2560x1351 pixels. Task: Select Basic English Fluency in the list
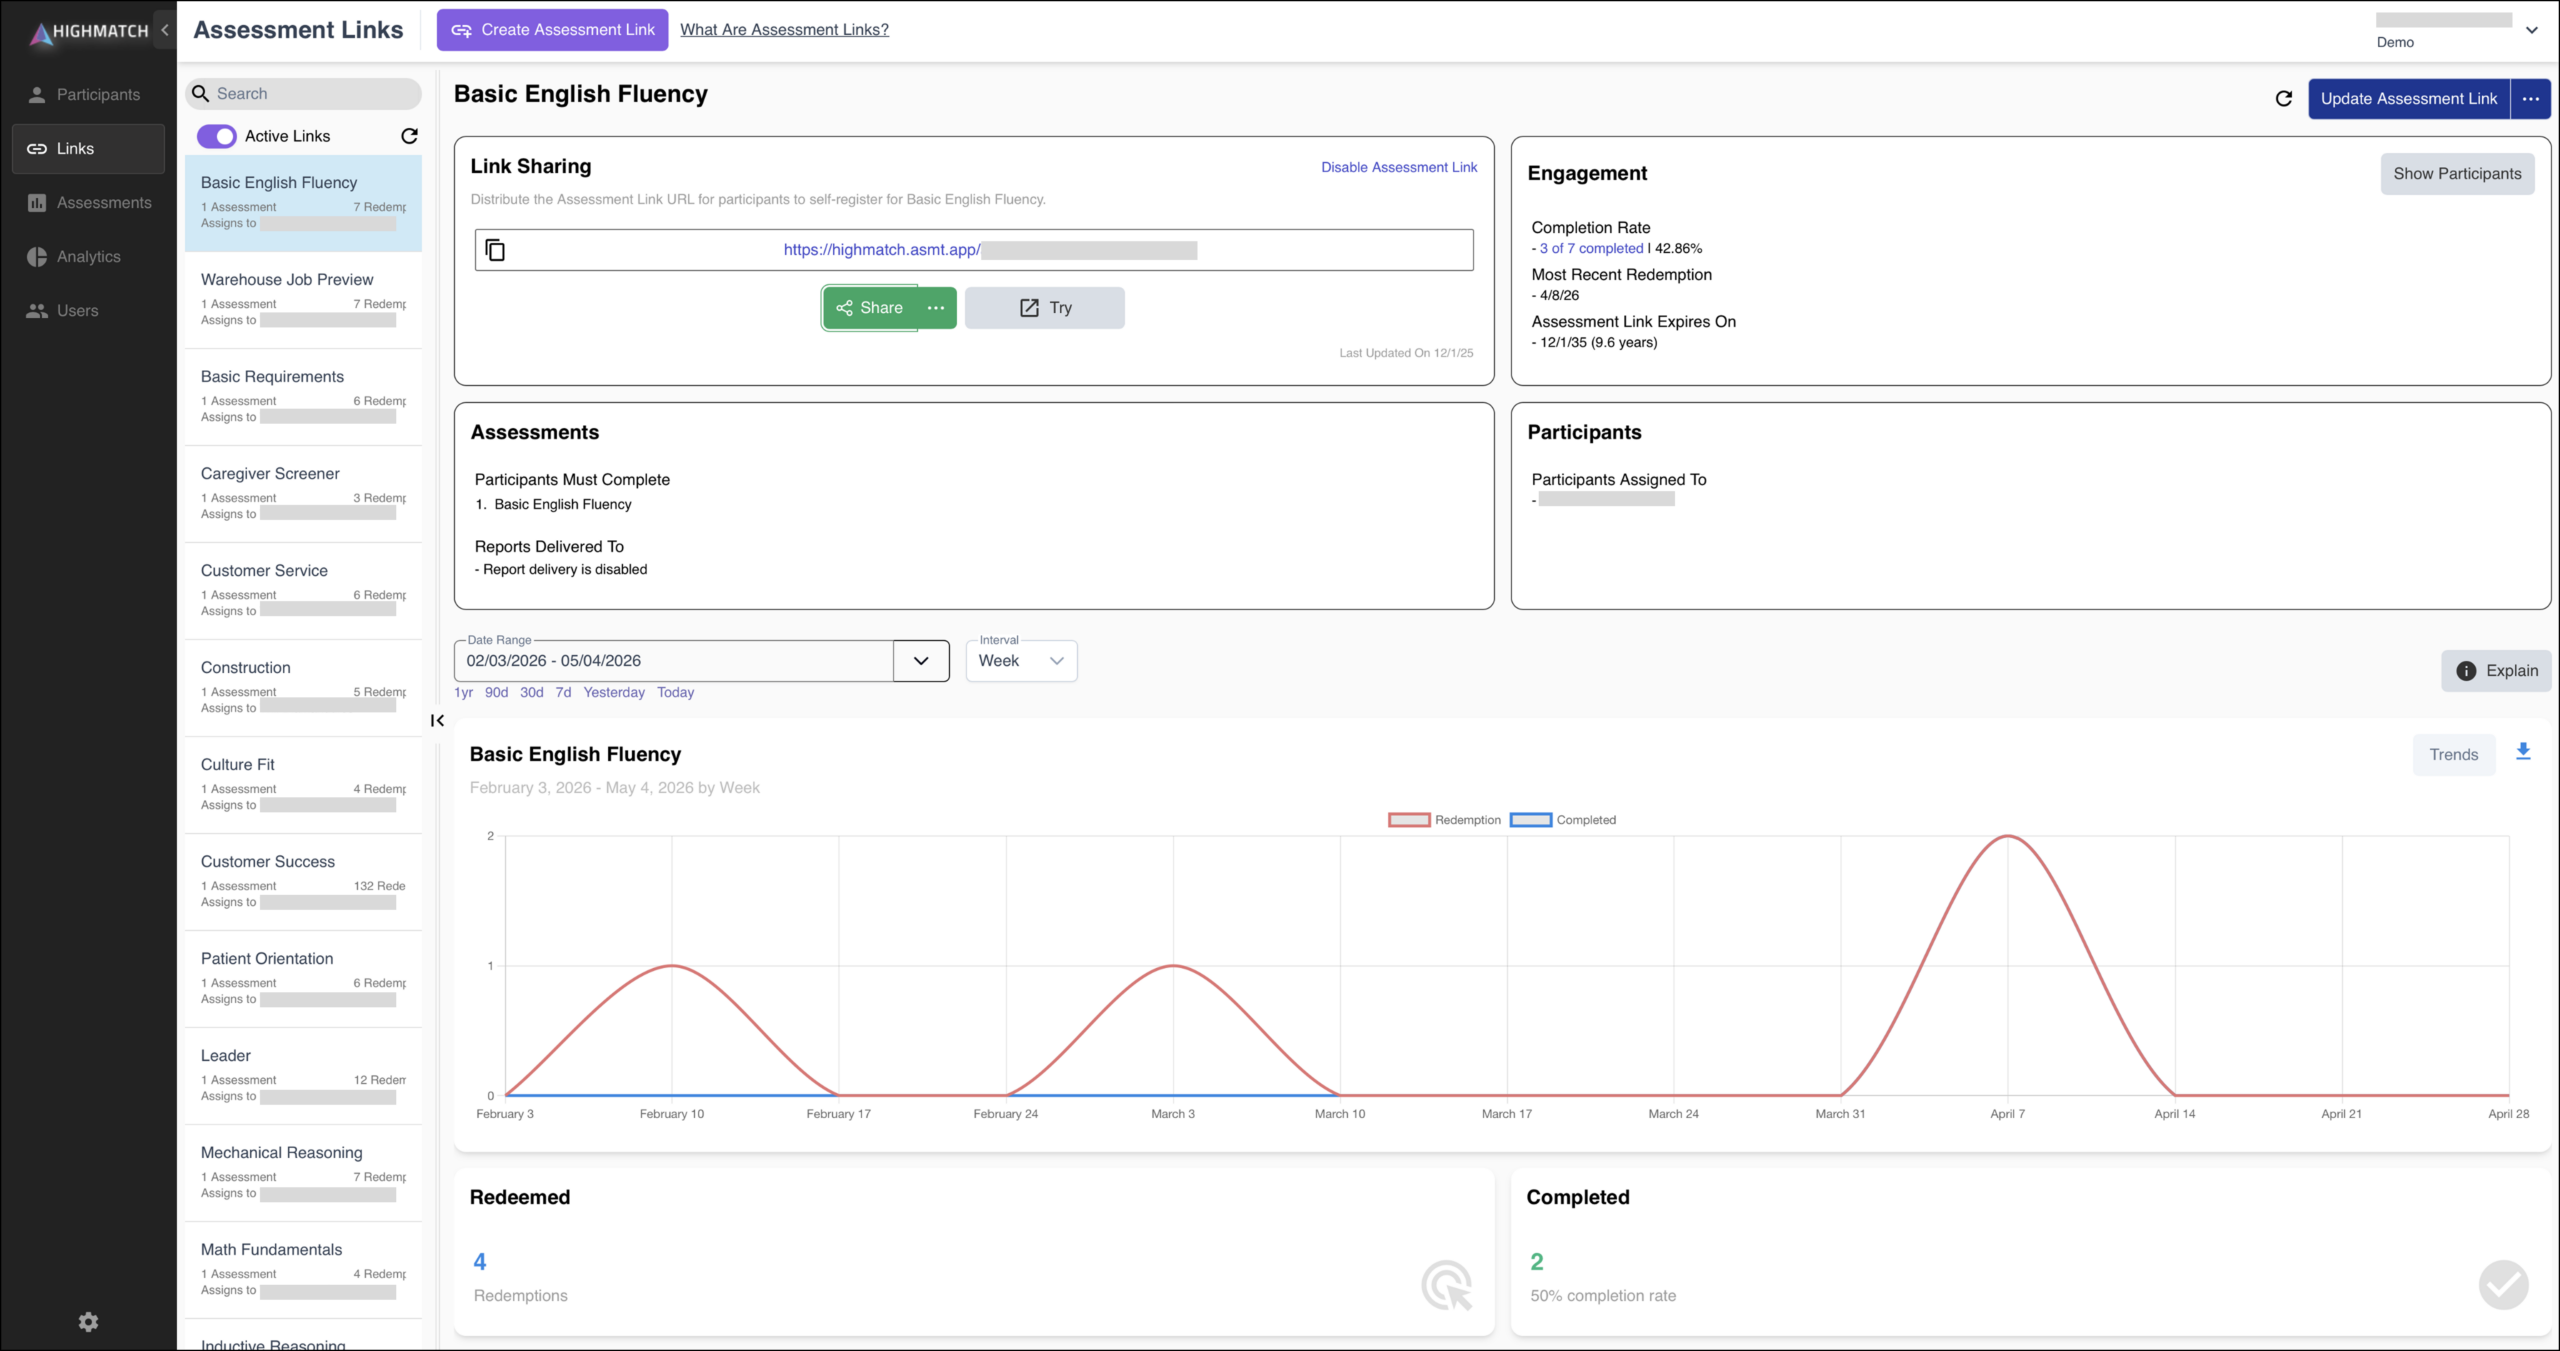click(x=303, y=203)
